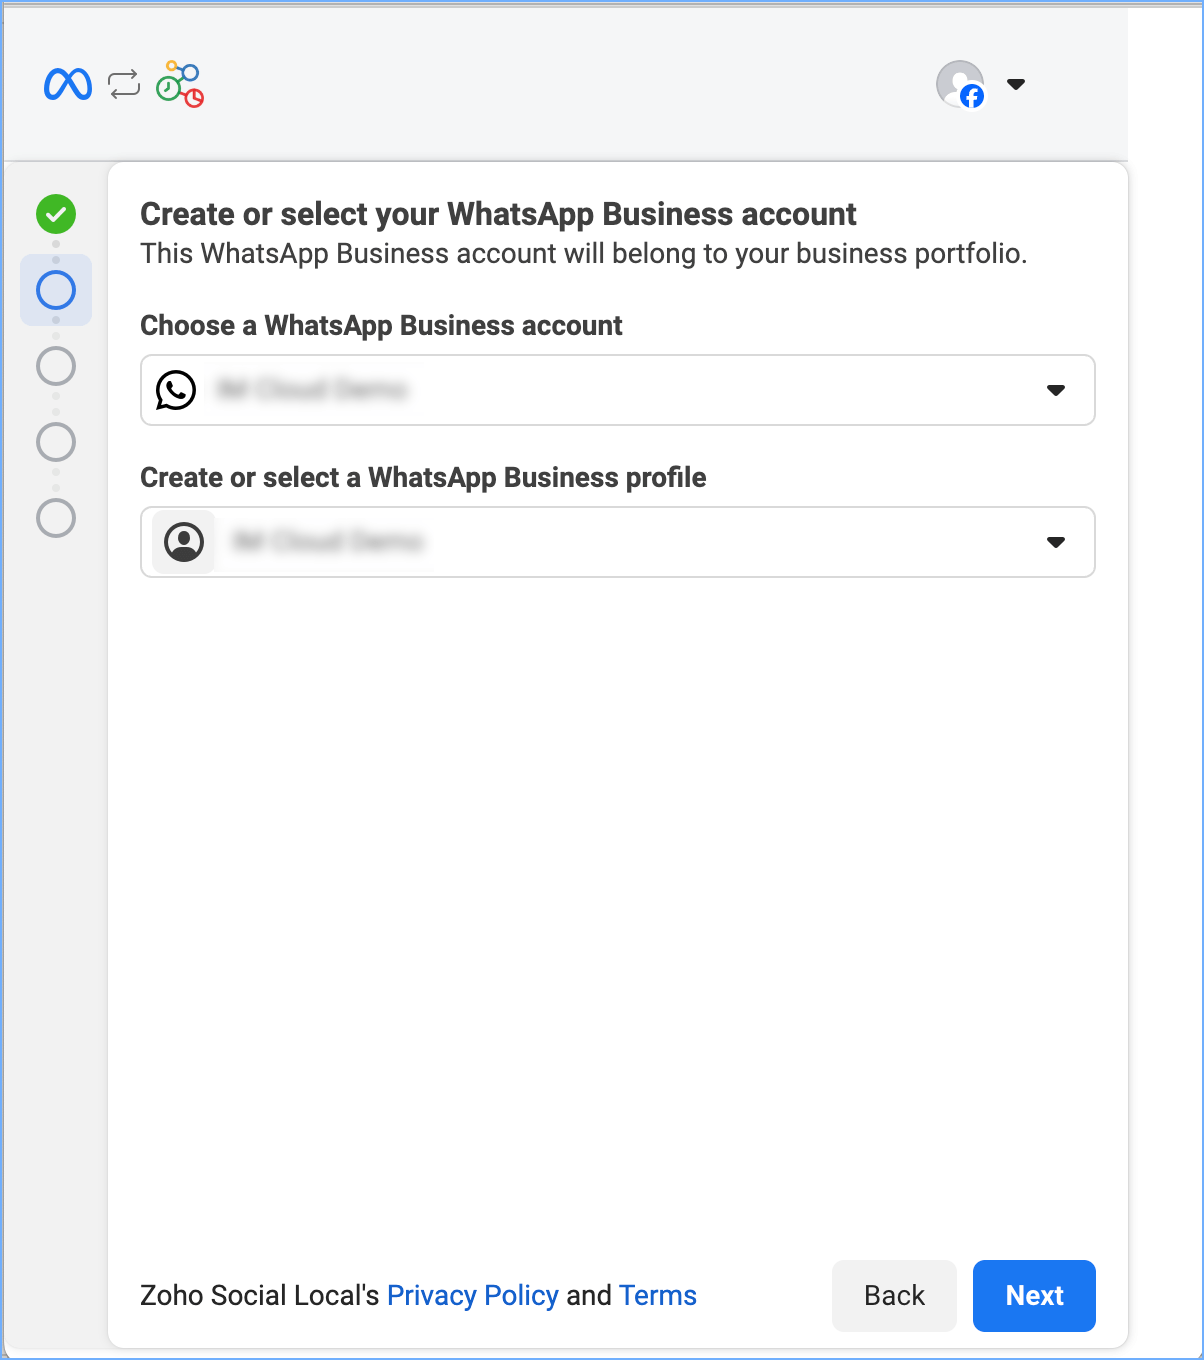Click the WhatsApp icon in account field
This screenshot has width=1204, height=1360.
click(176, 390)
